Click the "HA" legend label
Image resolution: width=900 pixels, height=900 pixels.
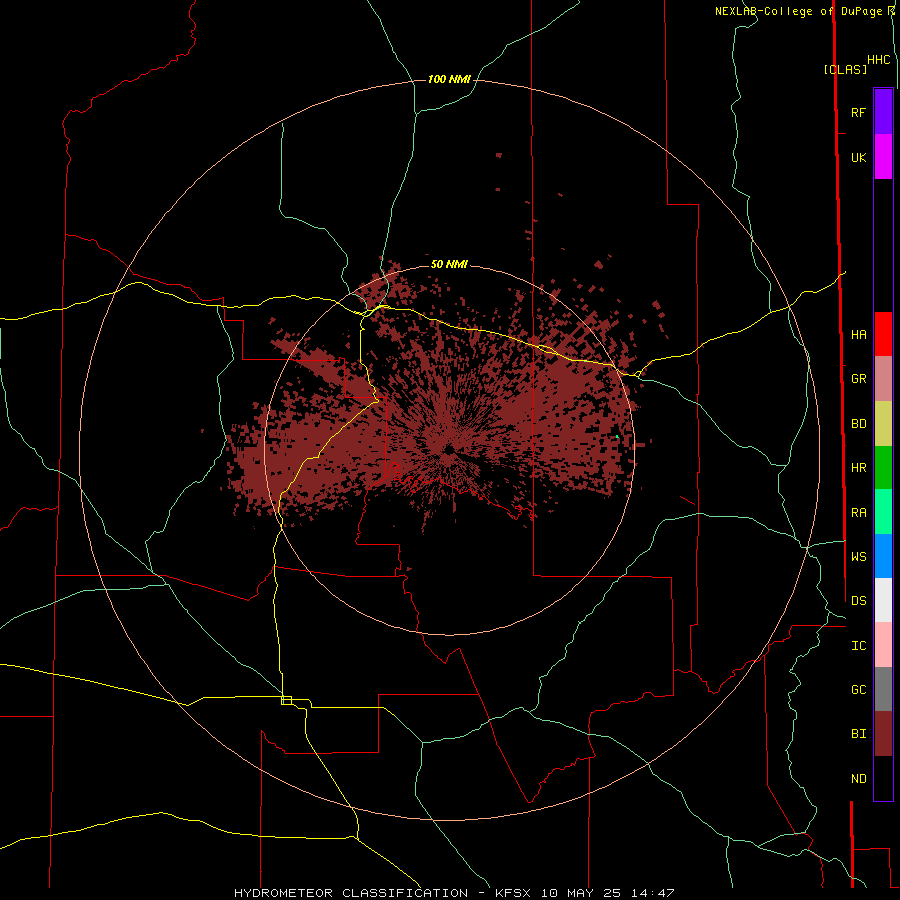pos(858,335)
